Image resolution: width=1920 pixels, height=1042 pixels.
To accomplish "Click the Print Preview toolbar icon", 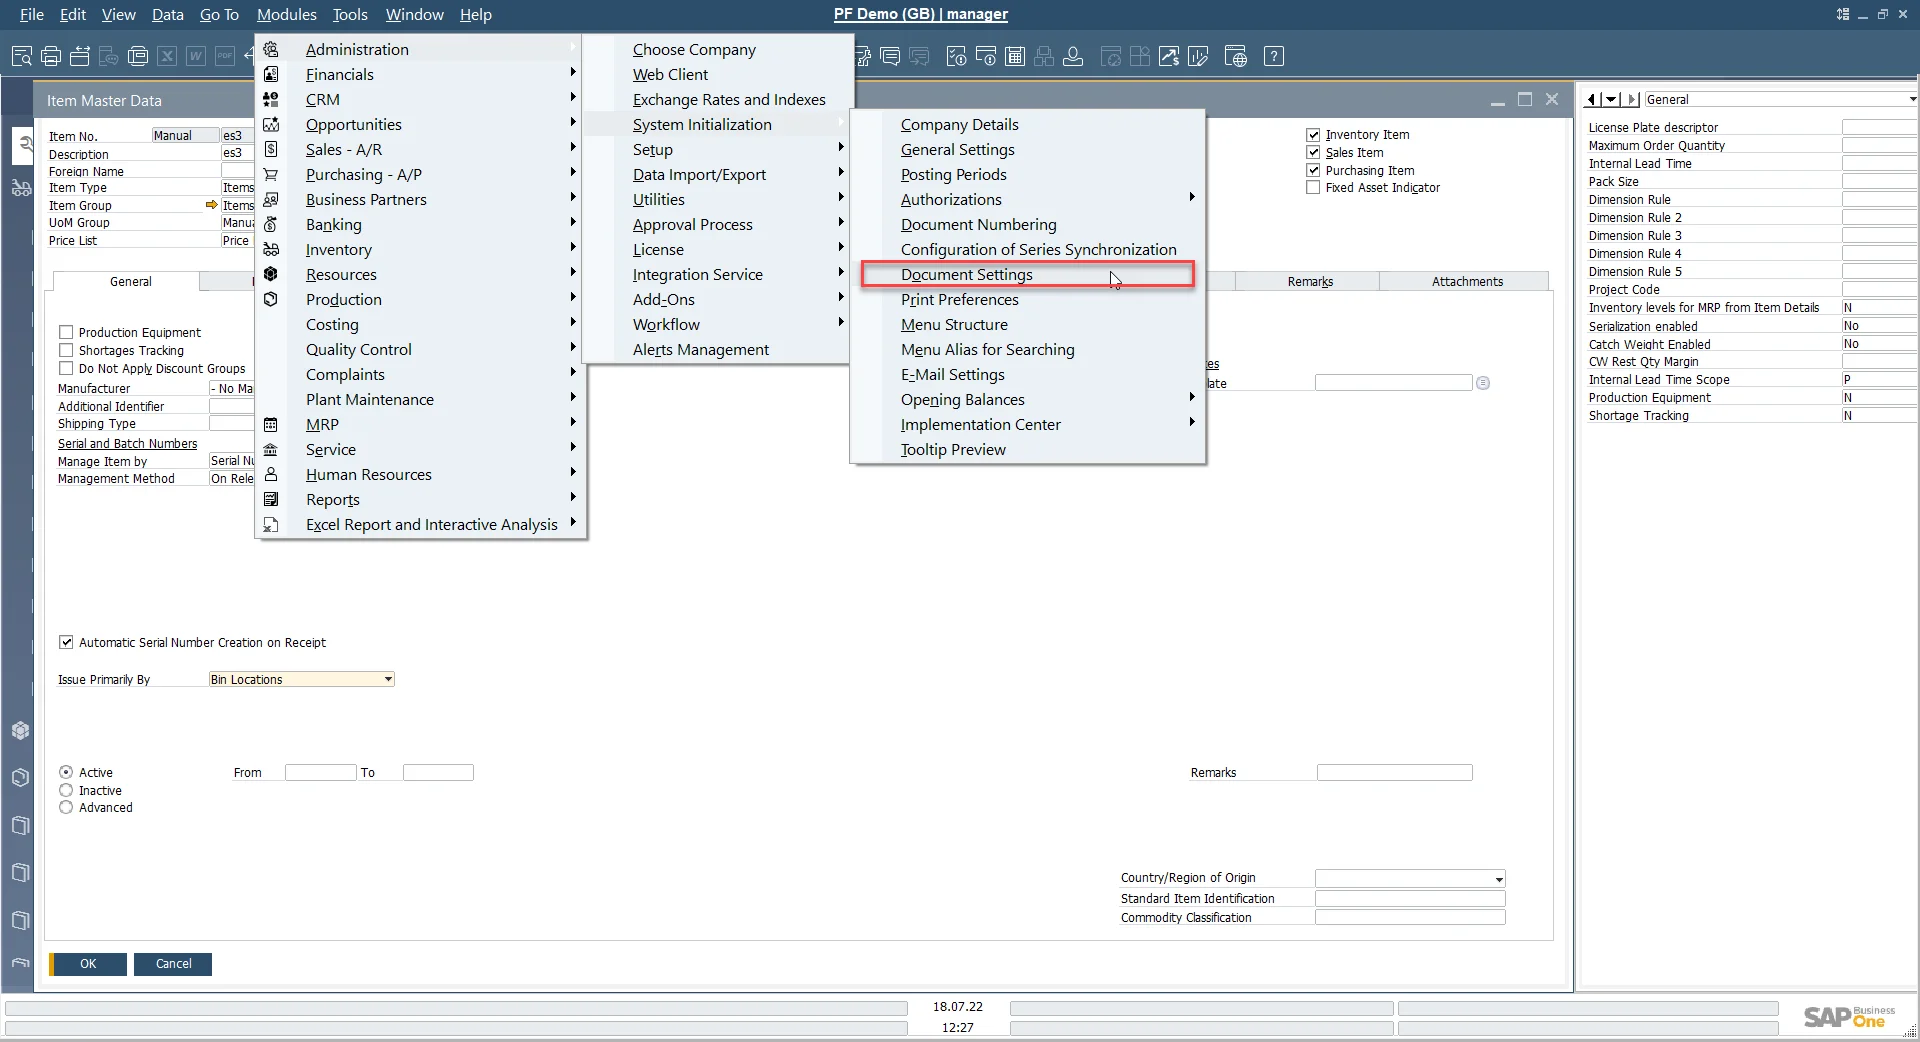I will point(21,57).
